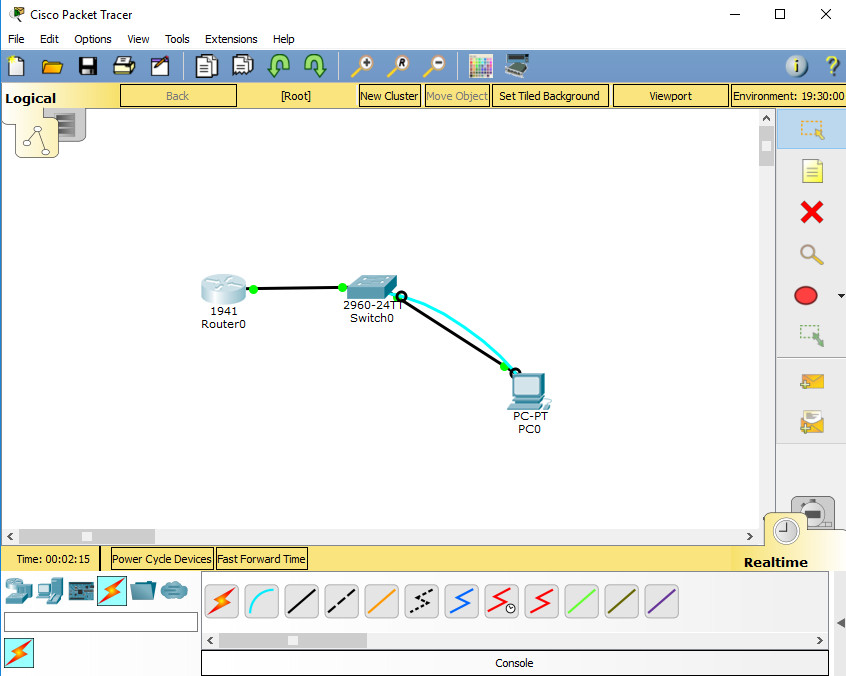
Task: Click Set Tiled Background
Action: click(x=550, y=96)
